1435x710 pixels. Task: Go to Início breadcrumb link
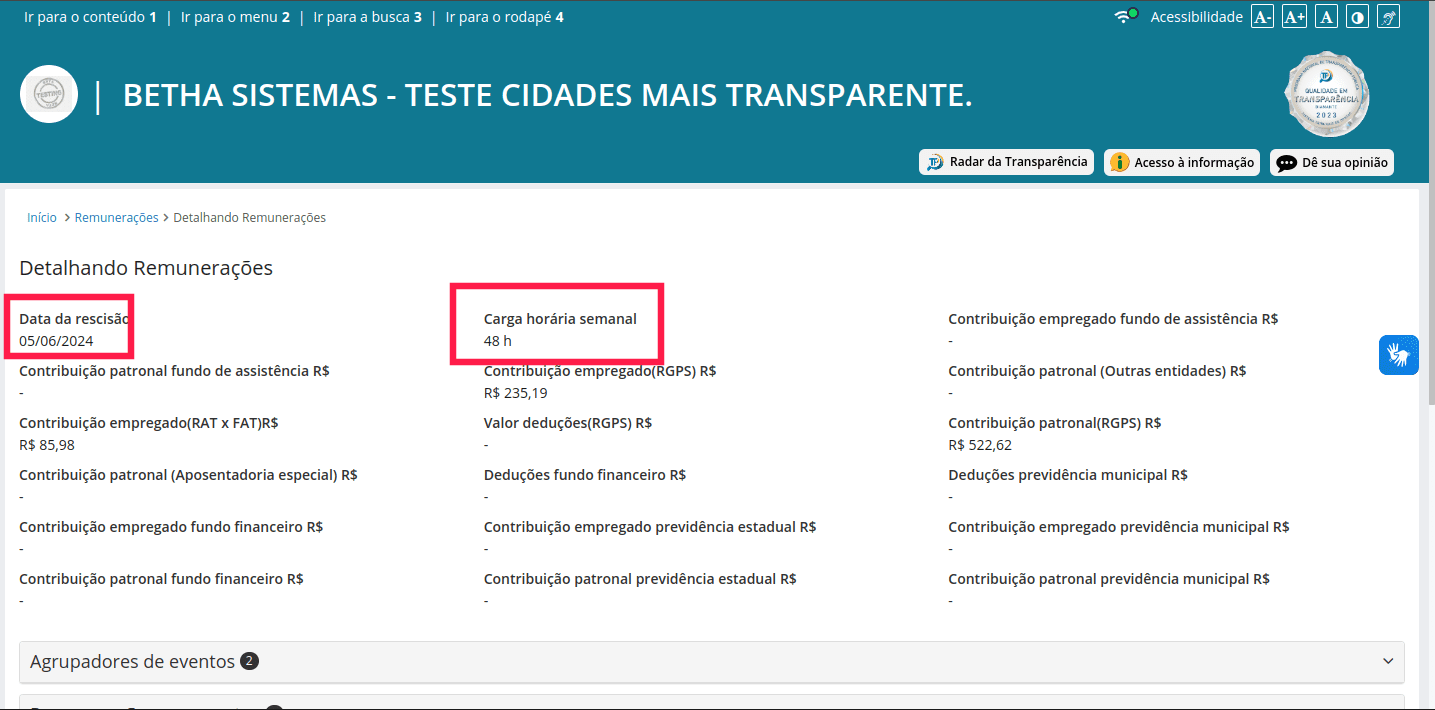point(42,217)
